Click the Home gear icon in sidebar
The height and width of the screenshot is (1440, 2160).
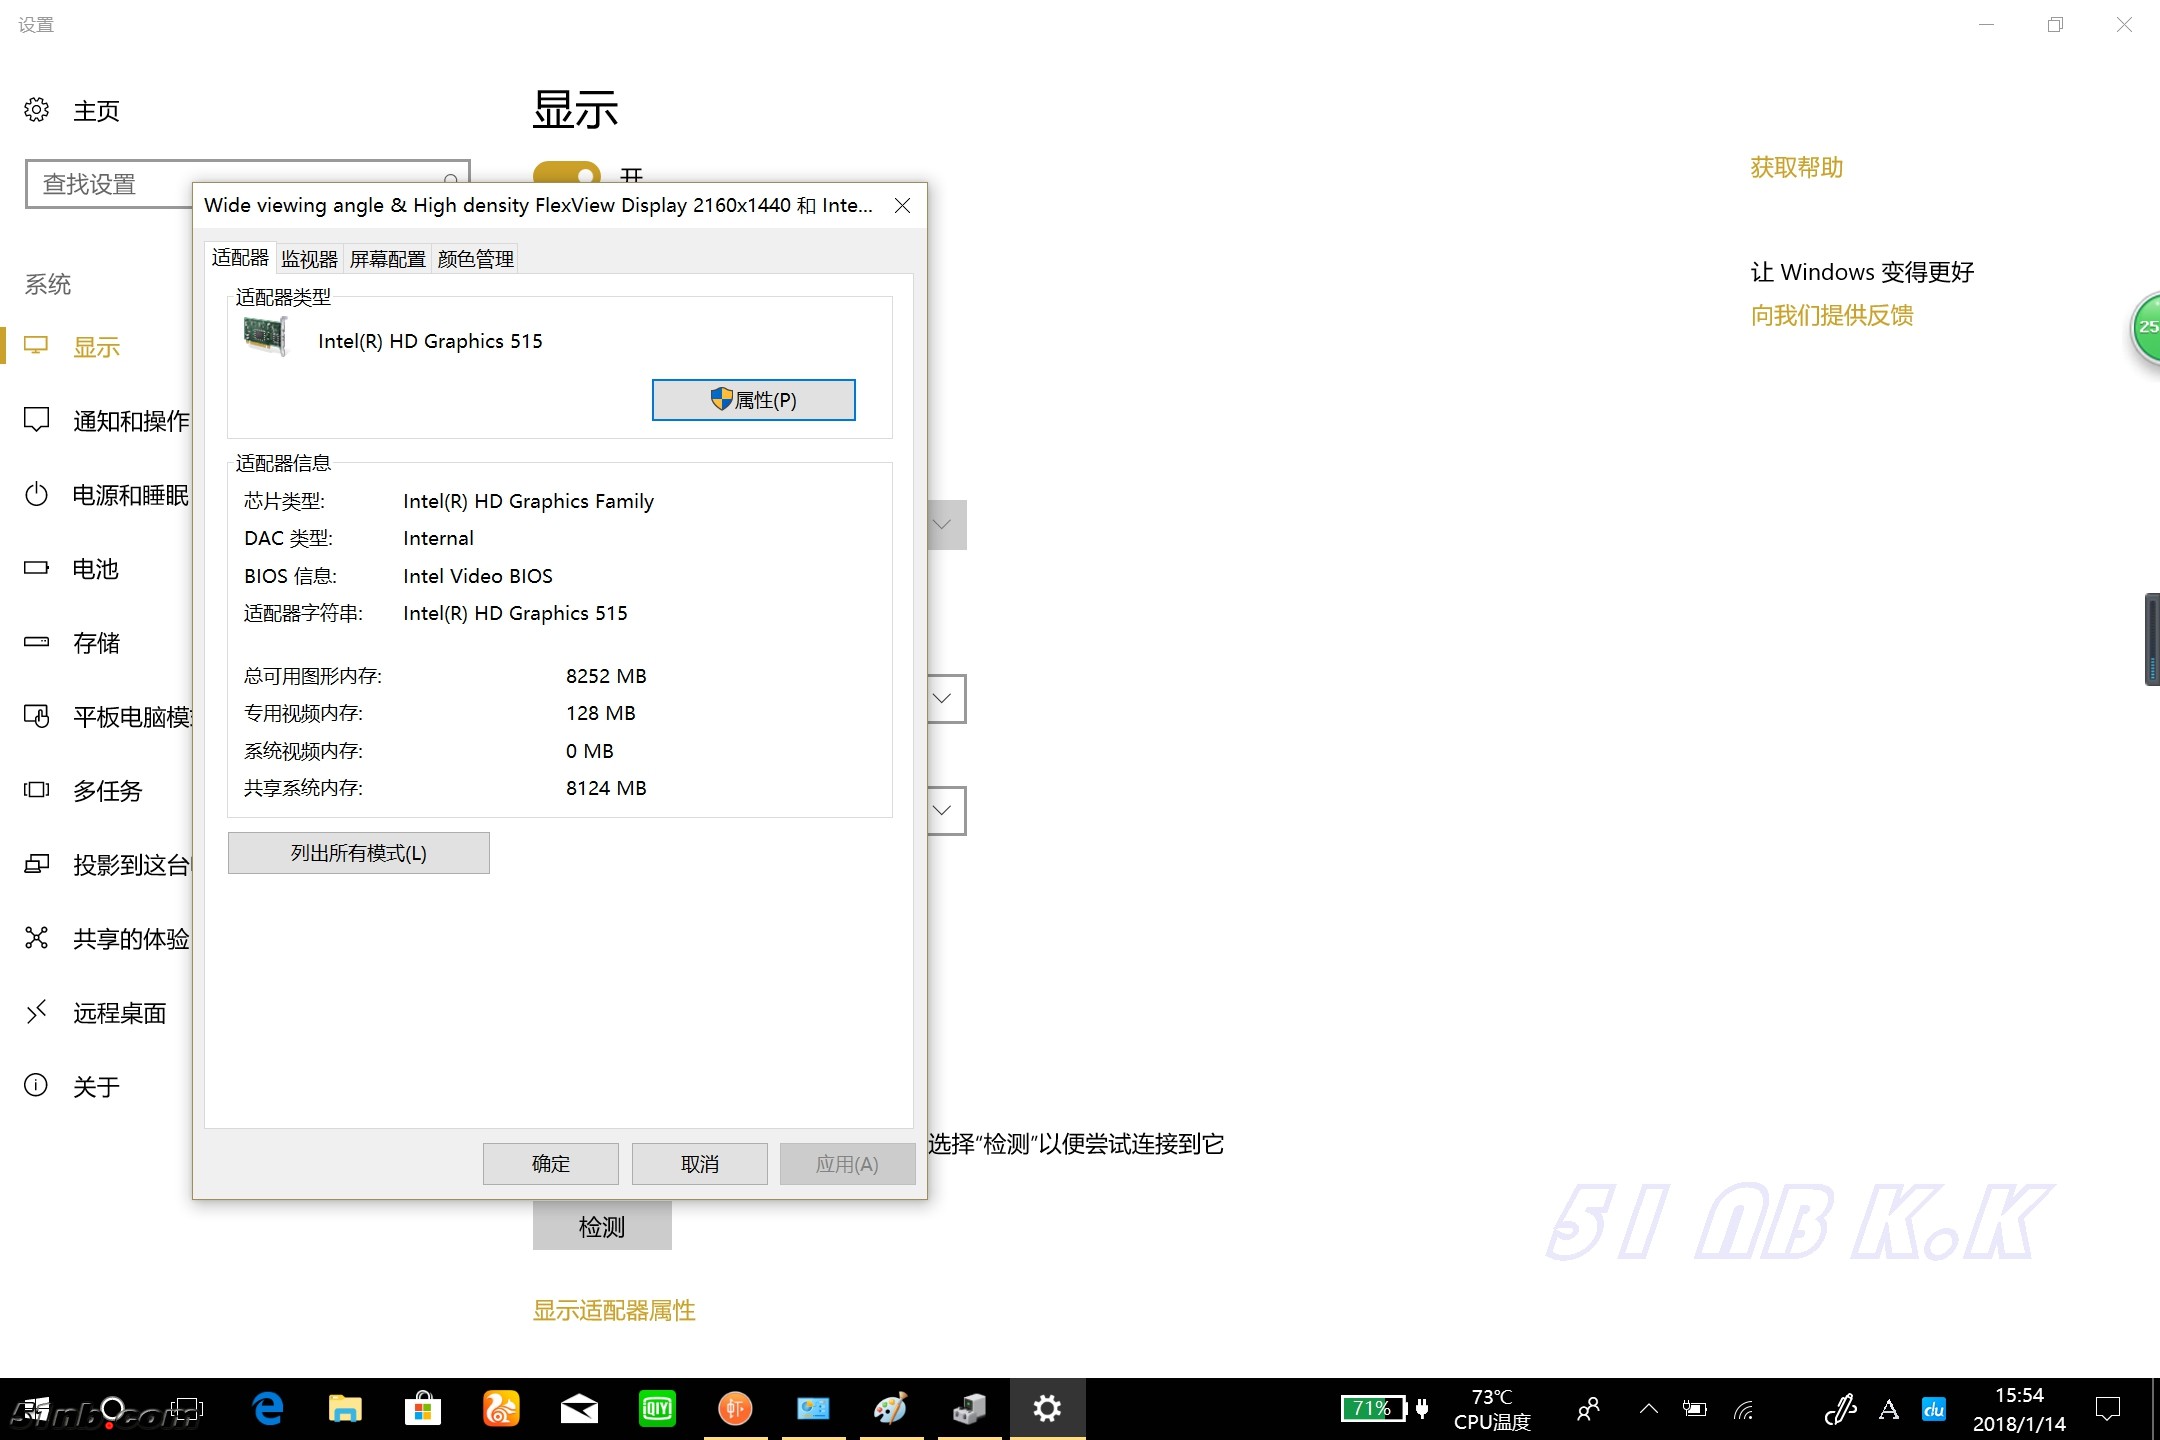[x=37, y=110]
